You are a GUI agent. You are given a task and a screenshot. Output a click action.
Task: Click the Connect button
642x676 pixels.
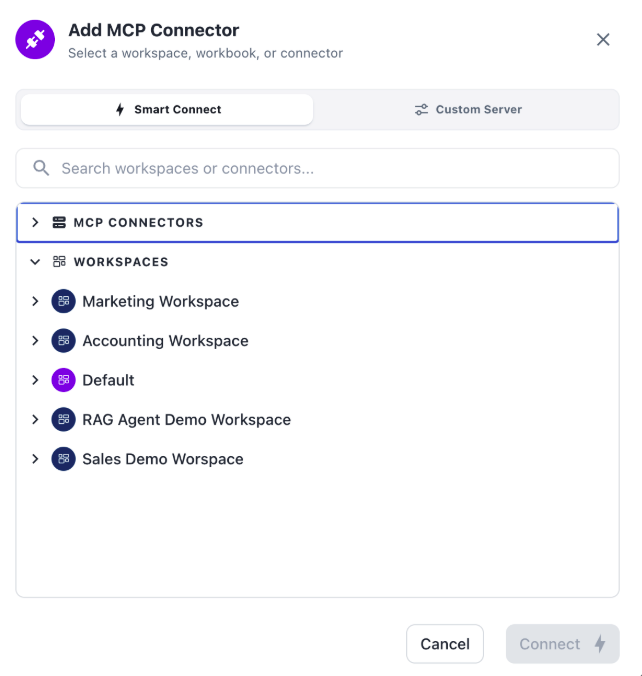(563, 644)
